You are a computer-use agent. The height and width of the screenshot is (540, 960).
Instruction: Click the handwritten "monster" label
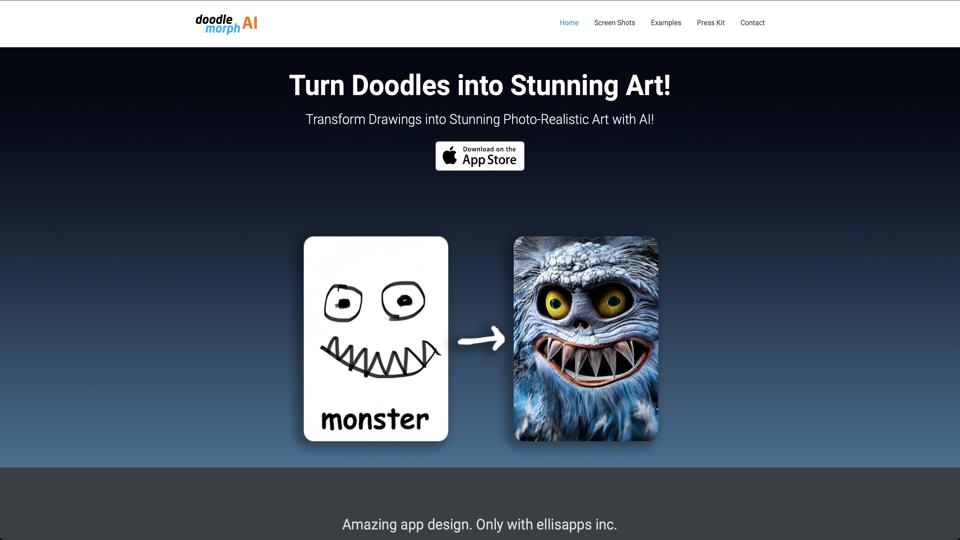[x=375, y=419]
